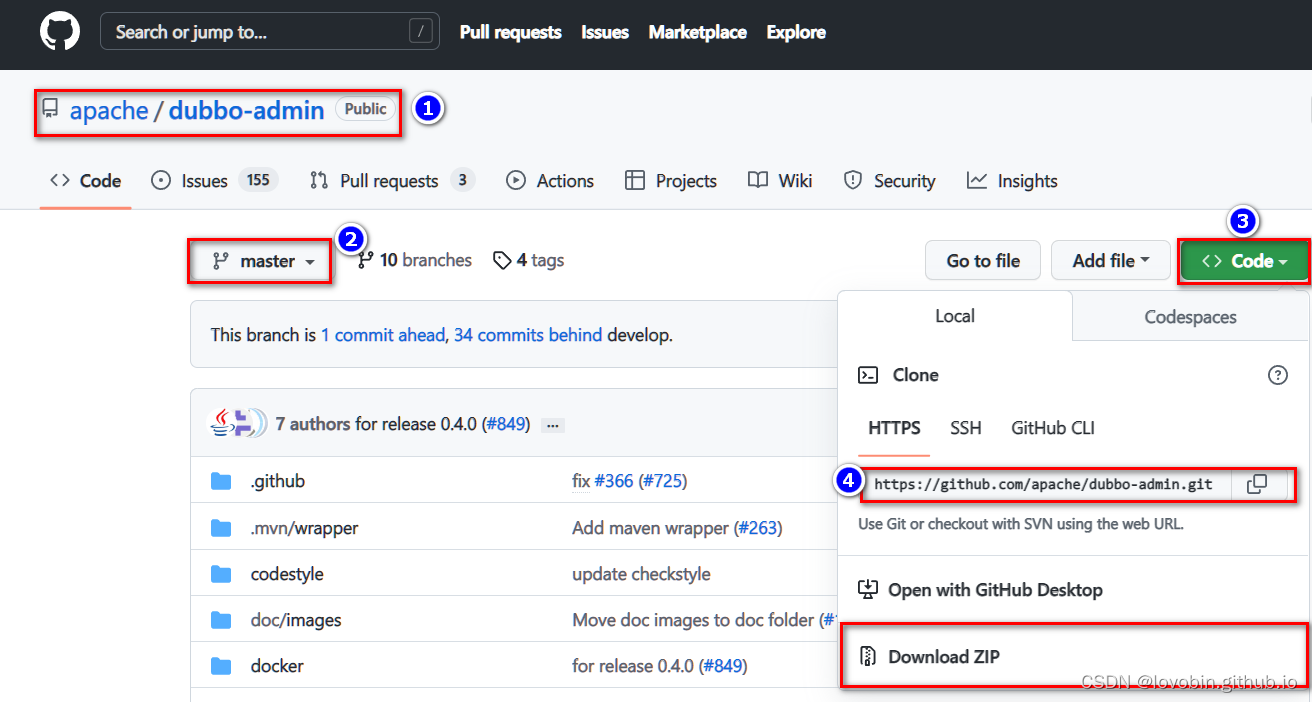The height and width of the screenshot is (702, 1312).
Task: Switch to the repository Pull requests tab
Action: pyautogui.click(x=392, y=181)
